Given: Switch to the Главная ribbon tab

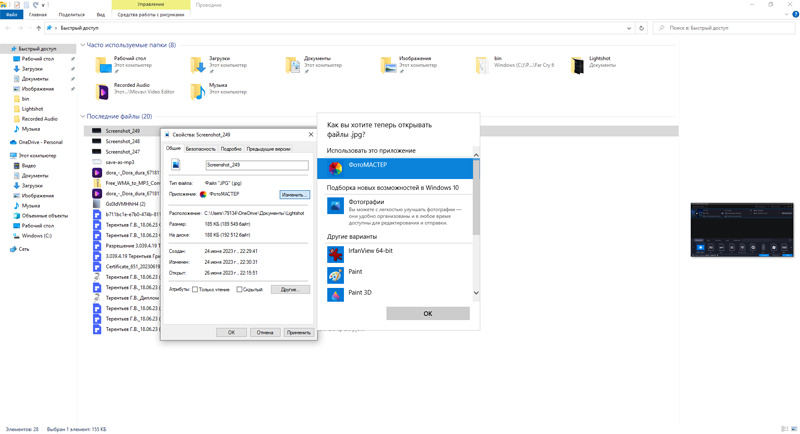Looking at the screenshot, I should coord(37,14).
